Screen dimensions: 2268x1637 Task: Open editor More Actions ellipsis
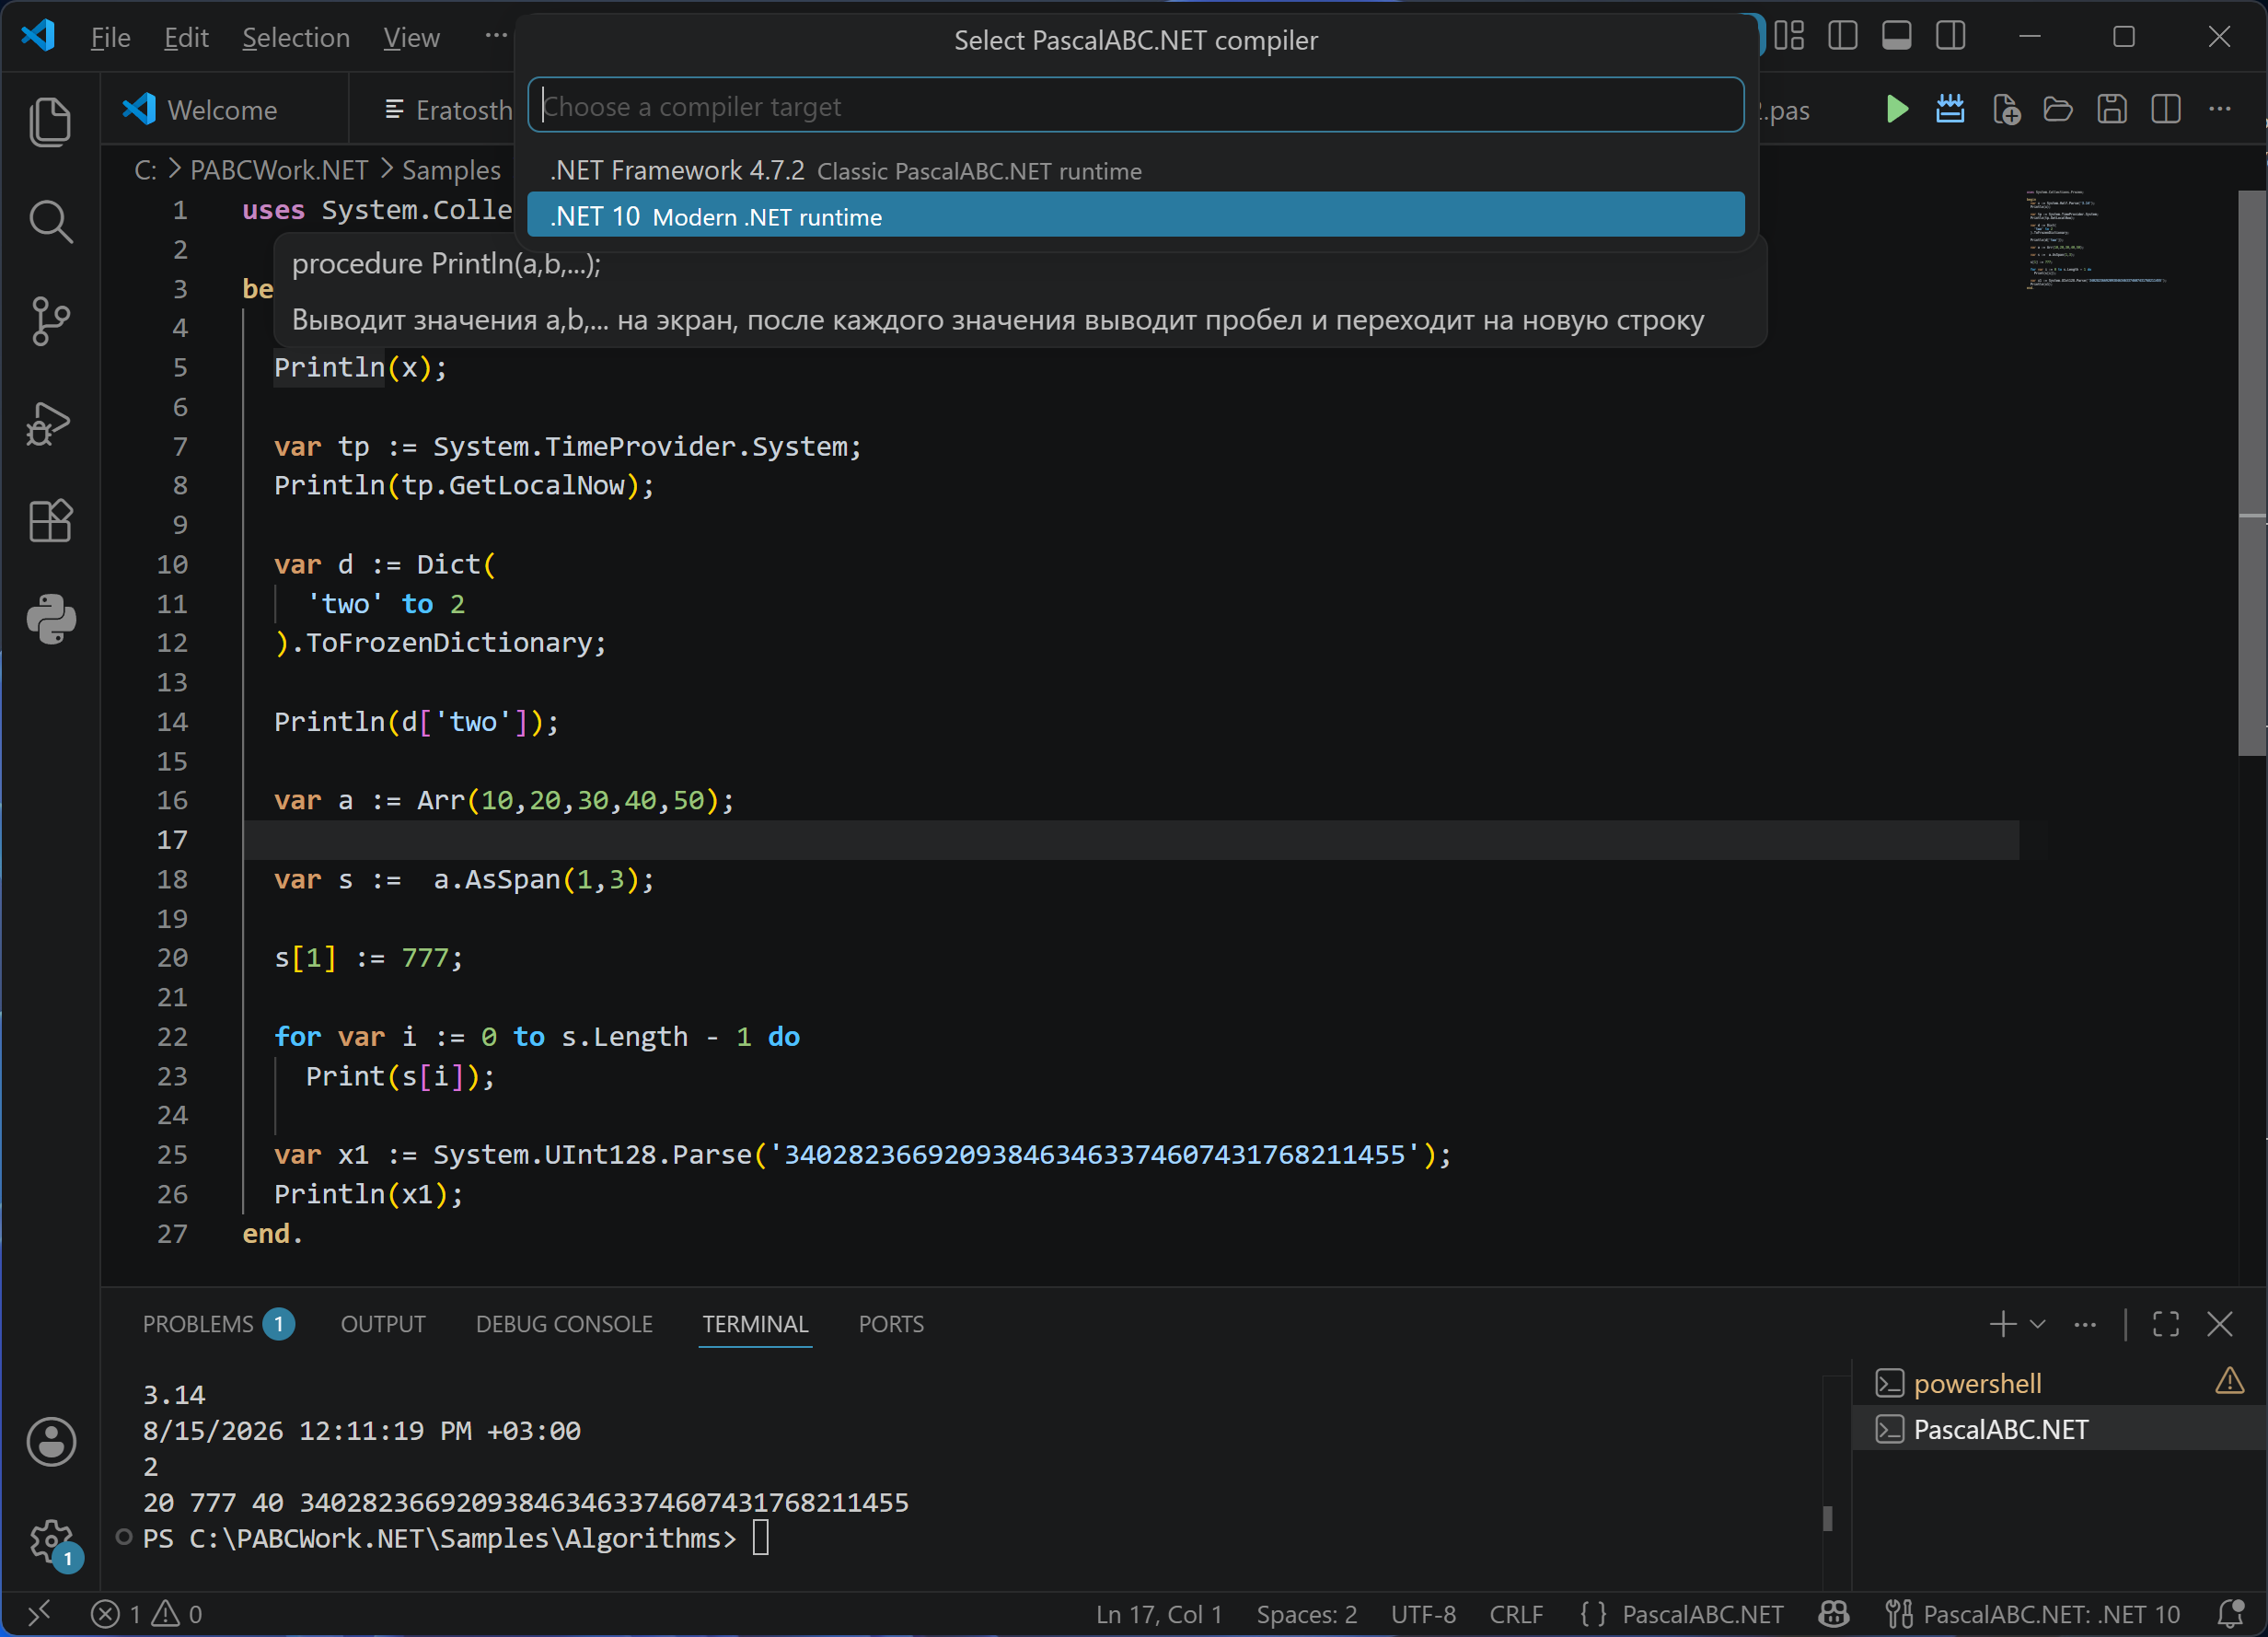(2220, 109)
